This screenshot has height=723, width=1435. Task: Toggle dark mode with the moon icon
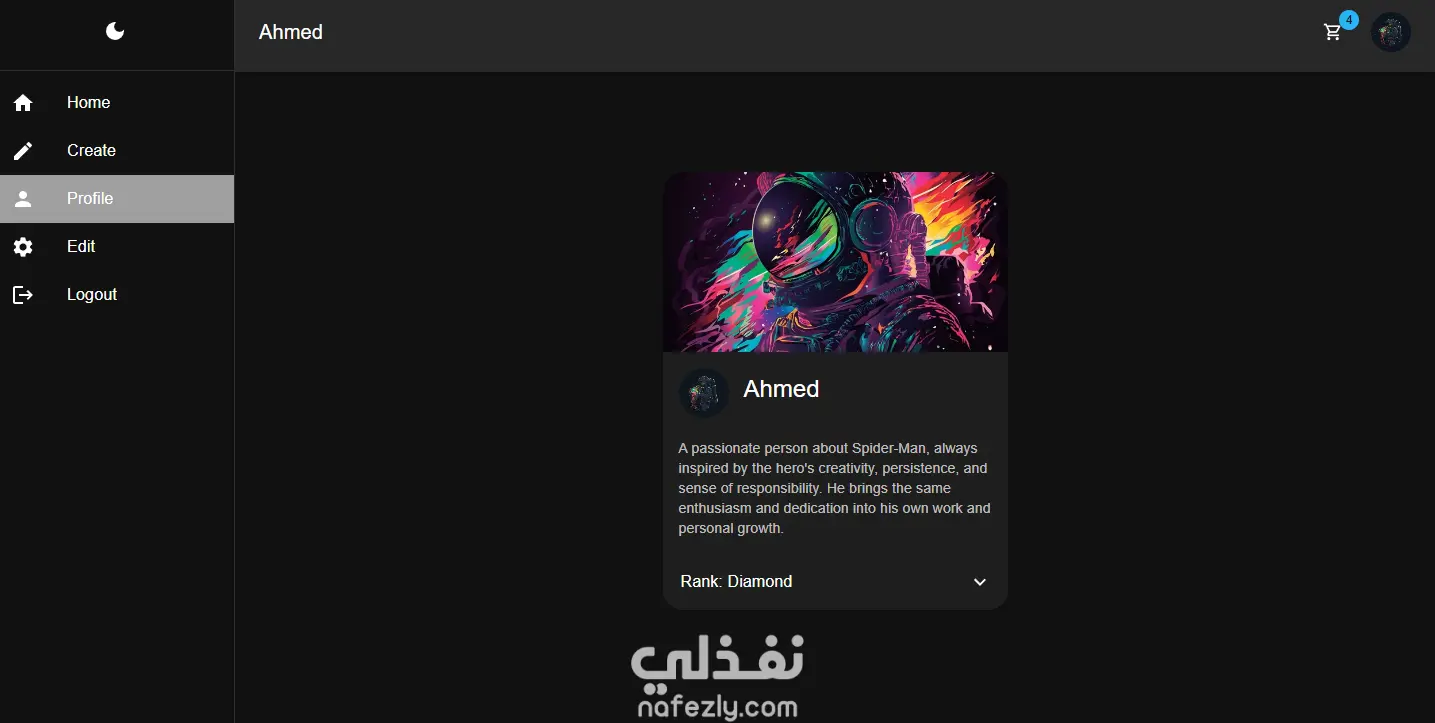pyautogui.click(x=115, y=32)
